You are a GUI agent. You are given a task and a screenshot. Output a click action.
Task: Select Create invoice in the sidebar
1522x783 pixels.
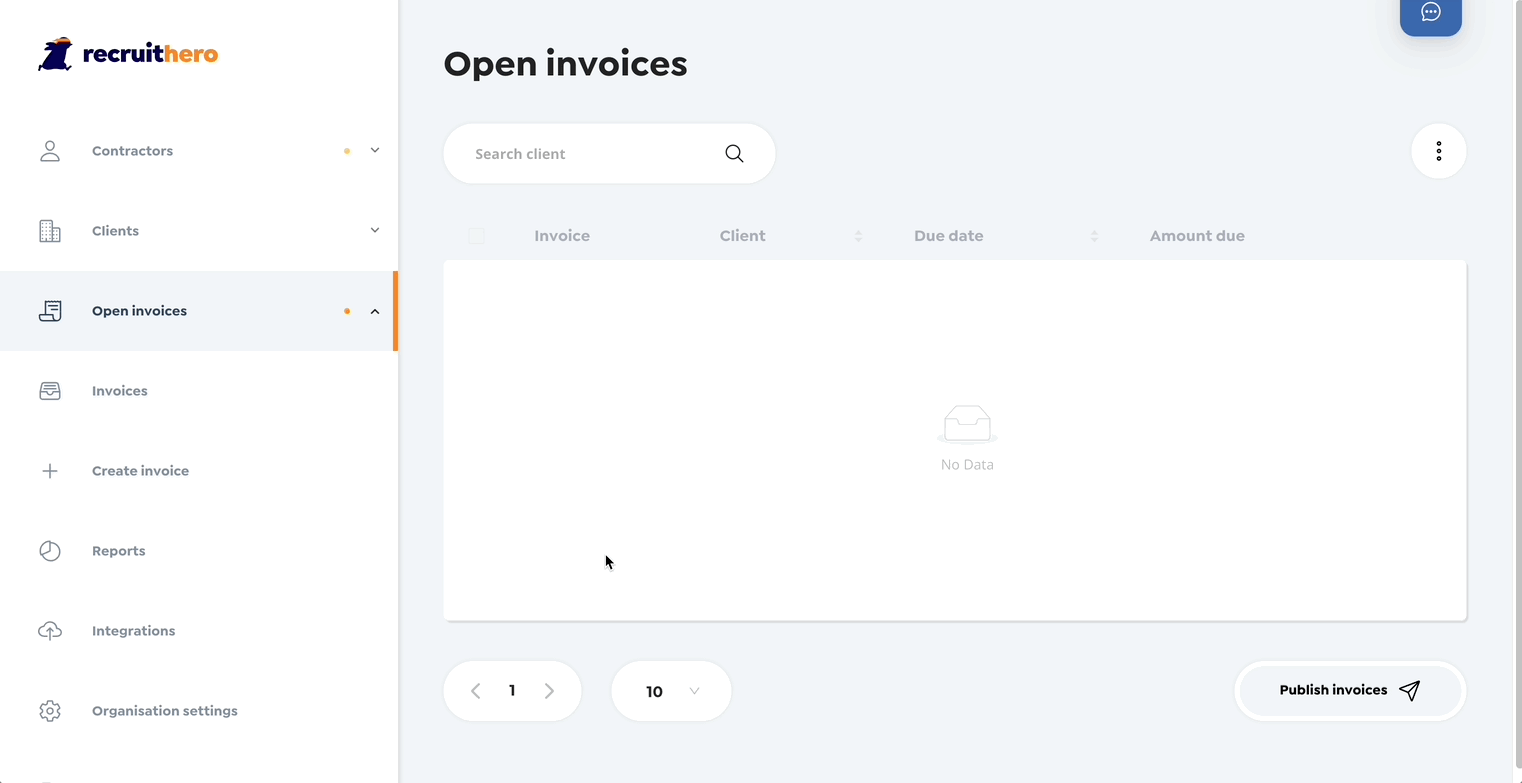click(140, 471)
